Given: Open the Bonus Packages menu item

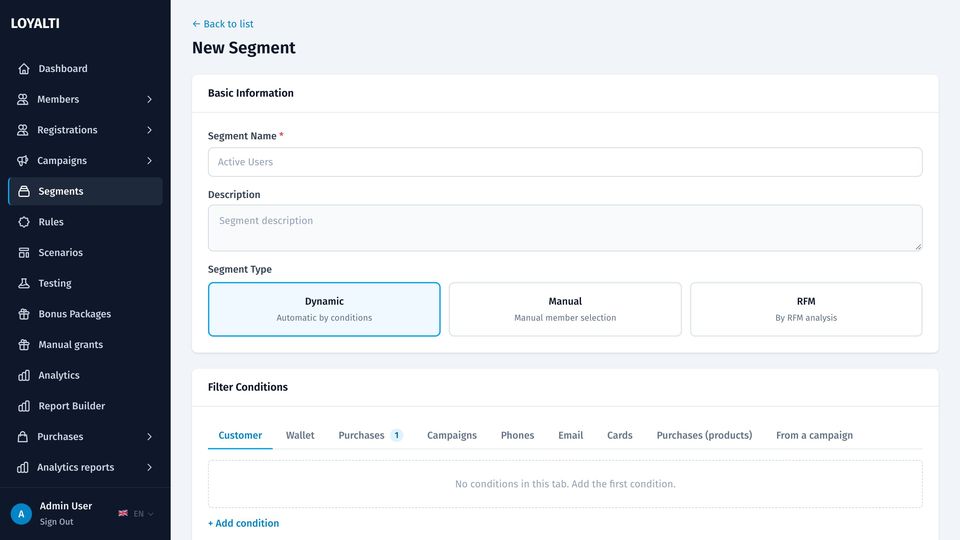Looking at the screenshot, I should 85,313.
